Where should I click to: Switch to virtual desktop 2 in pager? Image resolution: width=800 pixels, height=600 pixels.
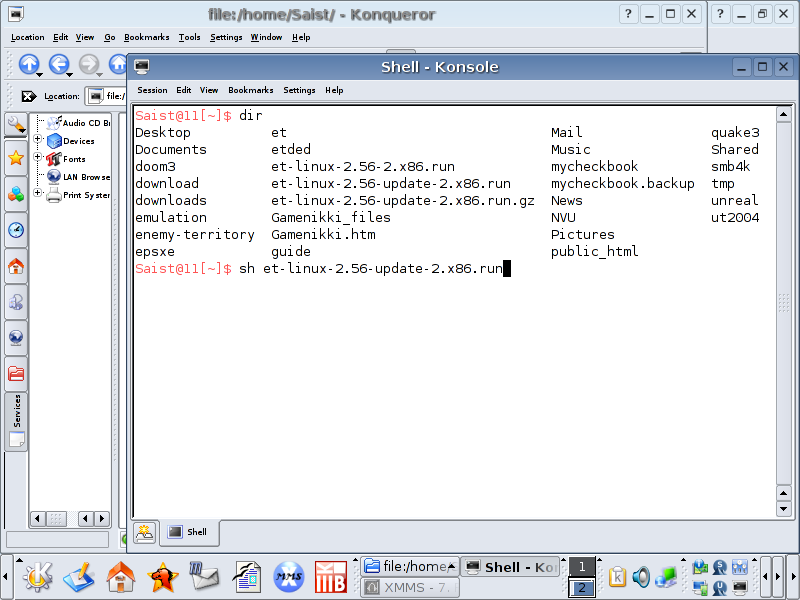[x=582, y=588]
